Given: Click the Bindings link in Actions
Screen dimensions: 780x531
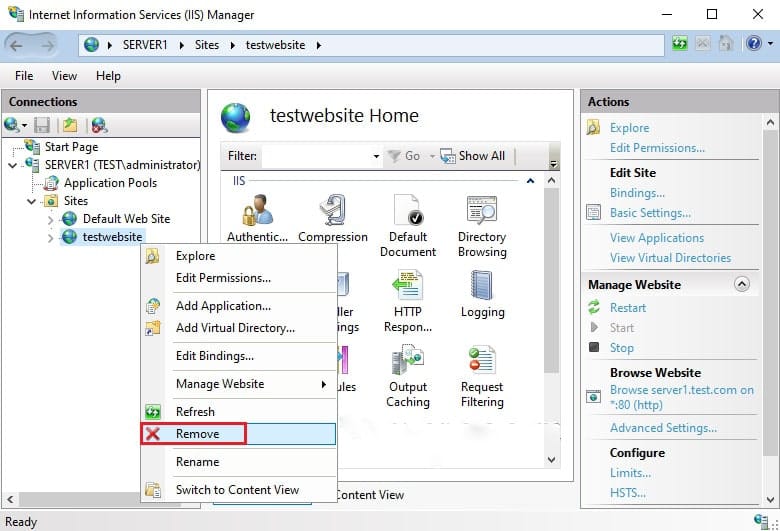Looking at the screenshot, I should 637,193.
